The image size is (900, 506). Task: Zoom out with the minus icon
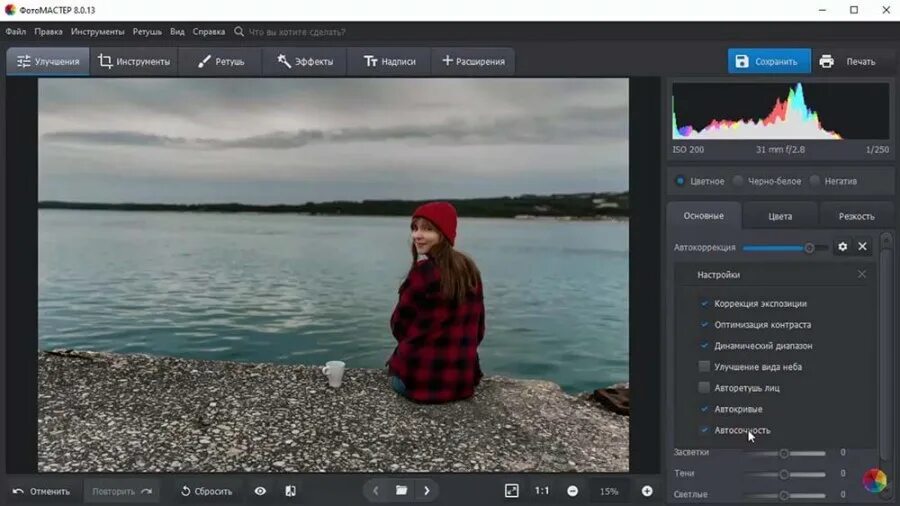pos(573,491)
